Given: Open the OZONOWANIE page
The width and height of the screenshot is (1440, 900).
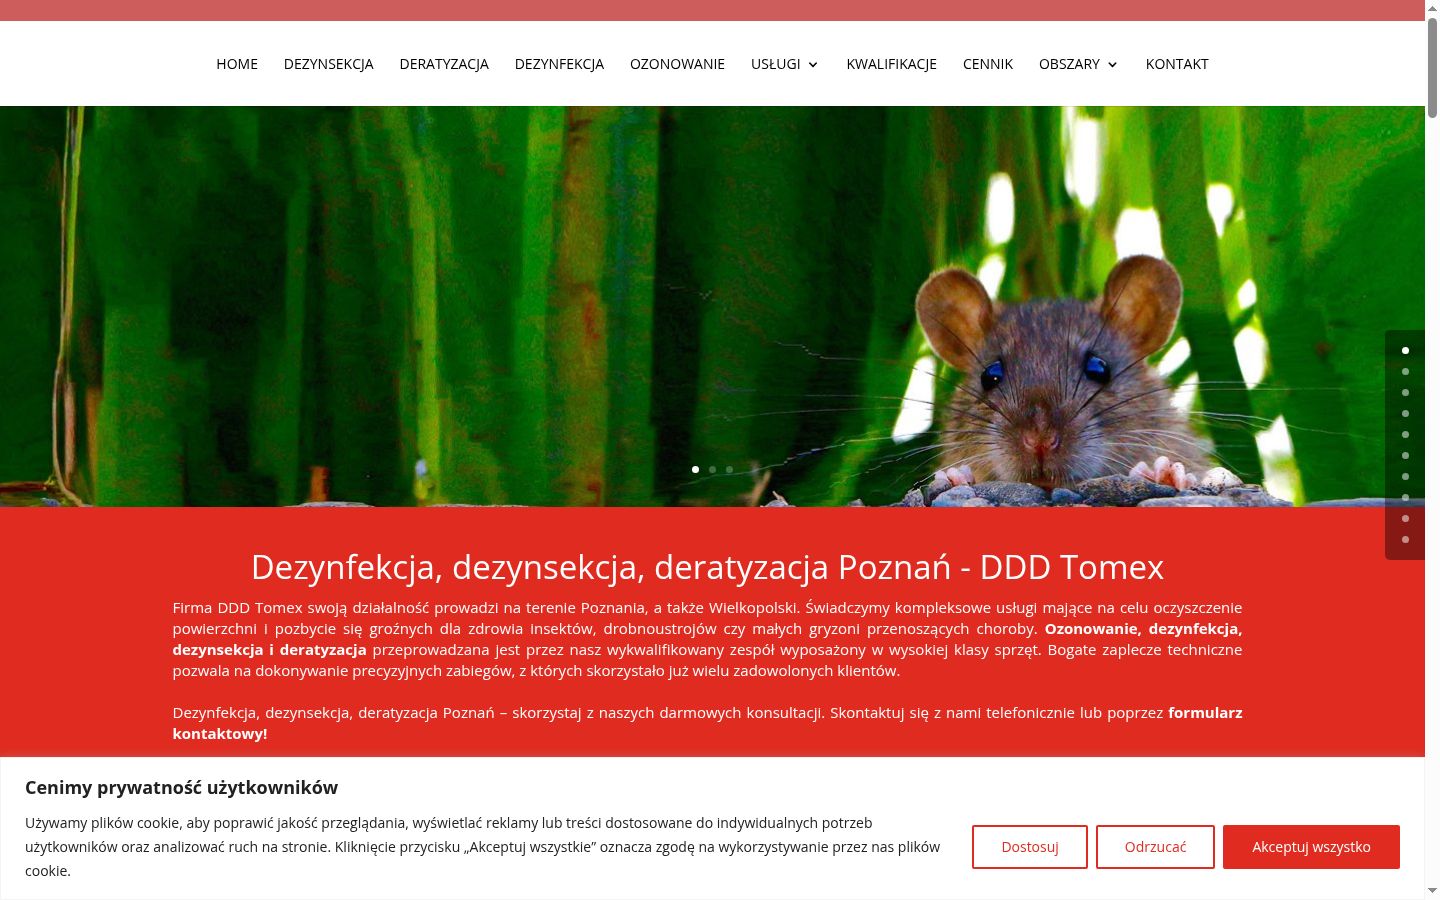Looking at the screenshot, I should tap(677, 64).
